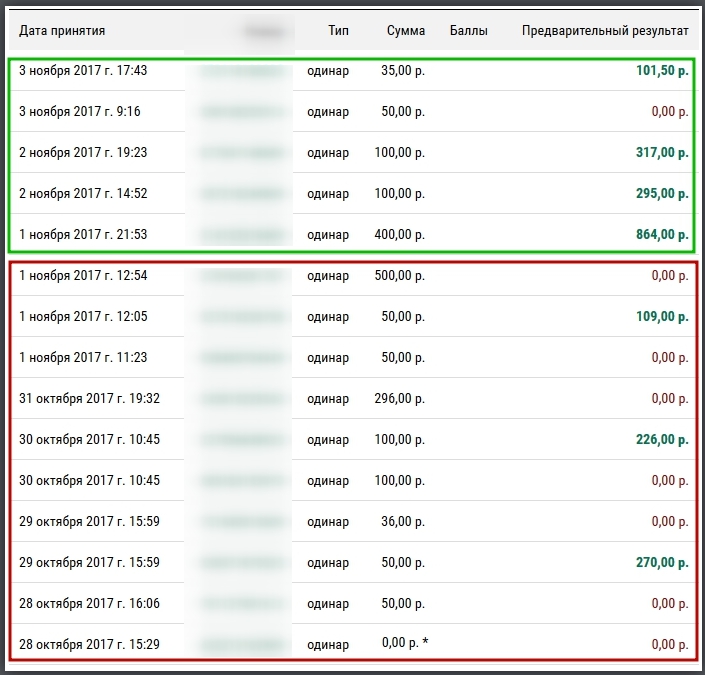Screen dimensions: 705x675
Task: Select date "1 ноября 2017 г. 11:23"
Action: (83, 357)
